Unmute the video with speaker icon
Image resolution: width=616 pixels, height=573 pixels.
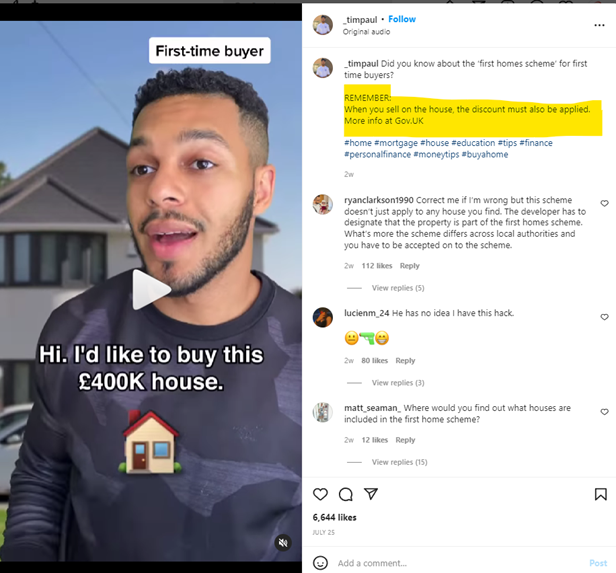[x=283, y=543]
